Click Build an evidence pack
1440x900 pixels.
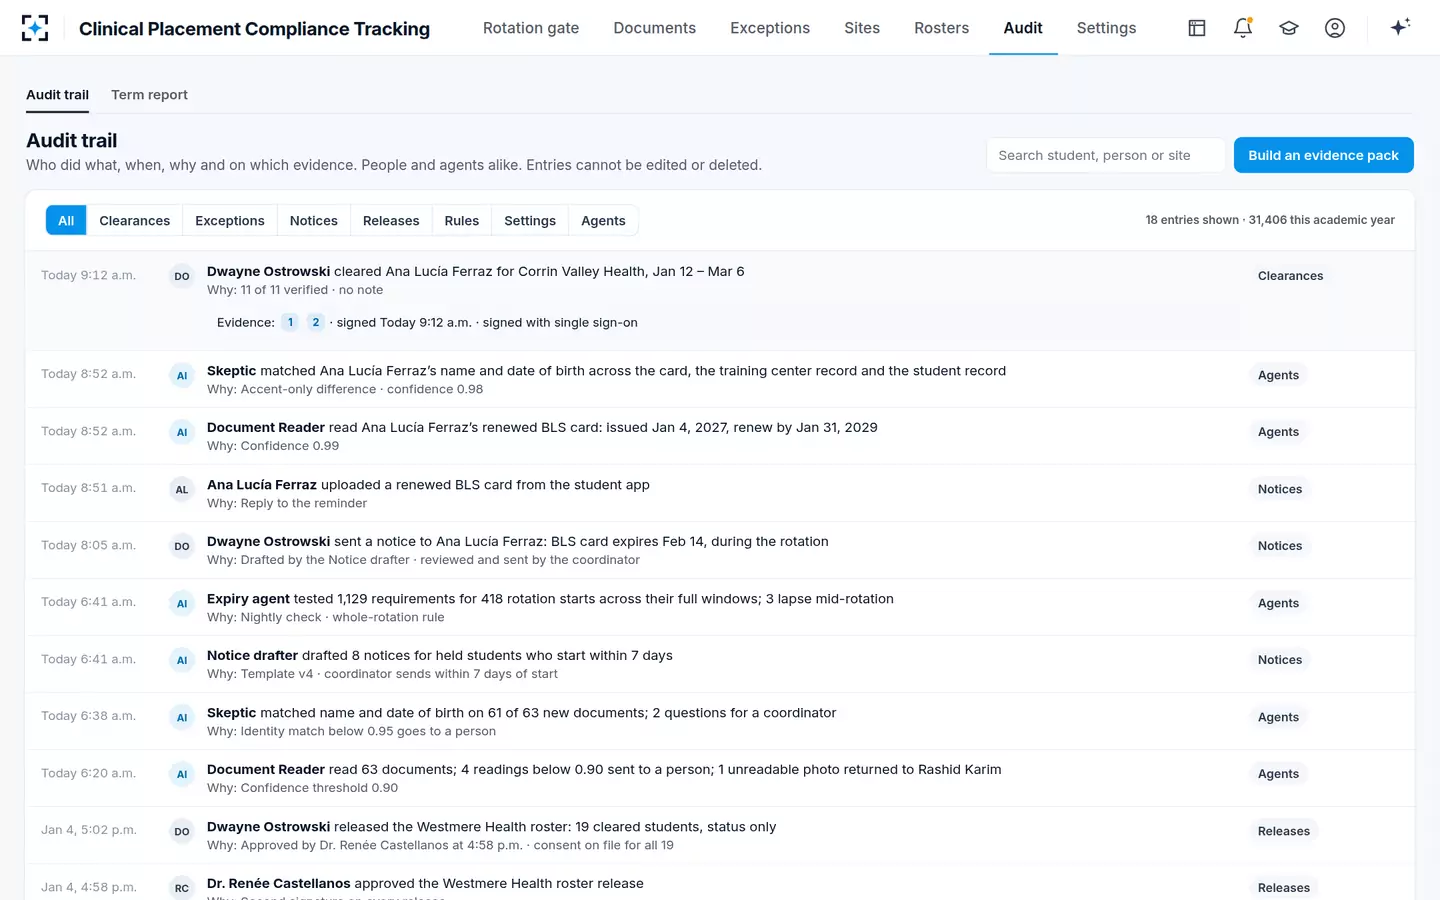1324,155
